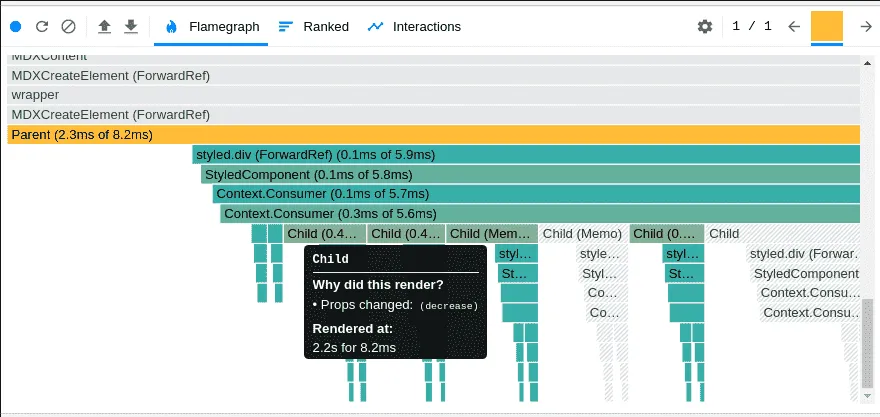Screen dimensions: 880x417
Task: Save profile download arrow icon
Action: [131, 26]
